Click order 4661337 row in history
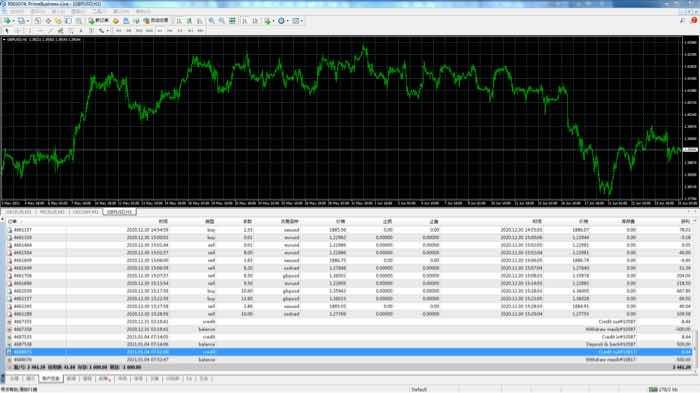 pyautogui.click(x=350, y=230)
